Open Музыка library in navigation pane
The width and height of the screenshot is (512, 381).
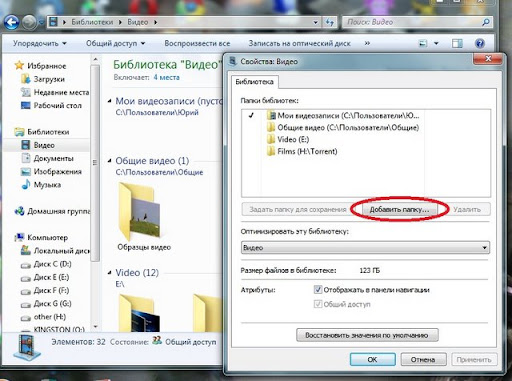click(41, 184)
